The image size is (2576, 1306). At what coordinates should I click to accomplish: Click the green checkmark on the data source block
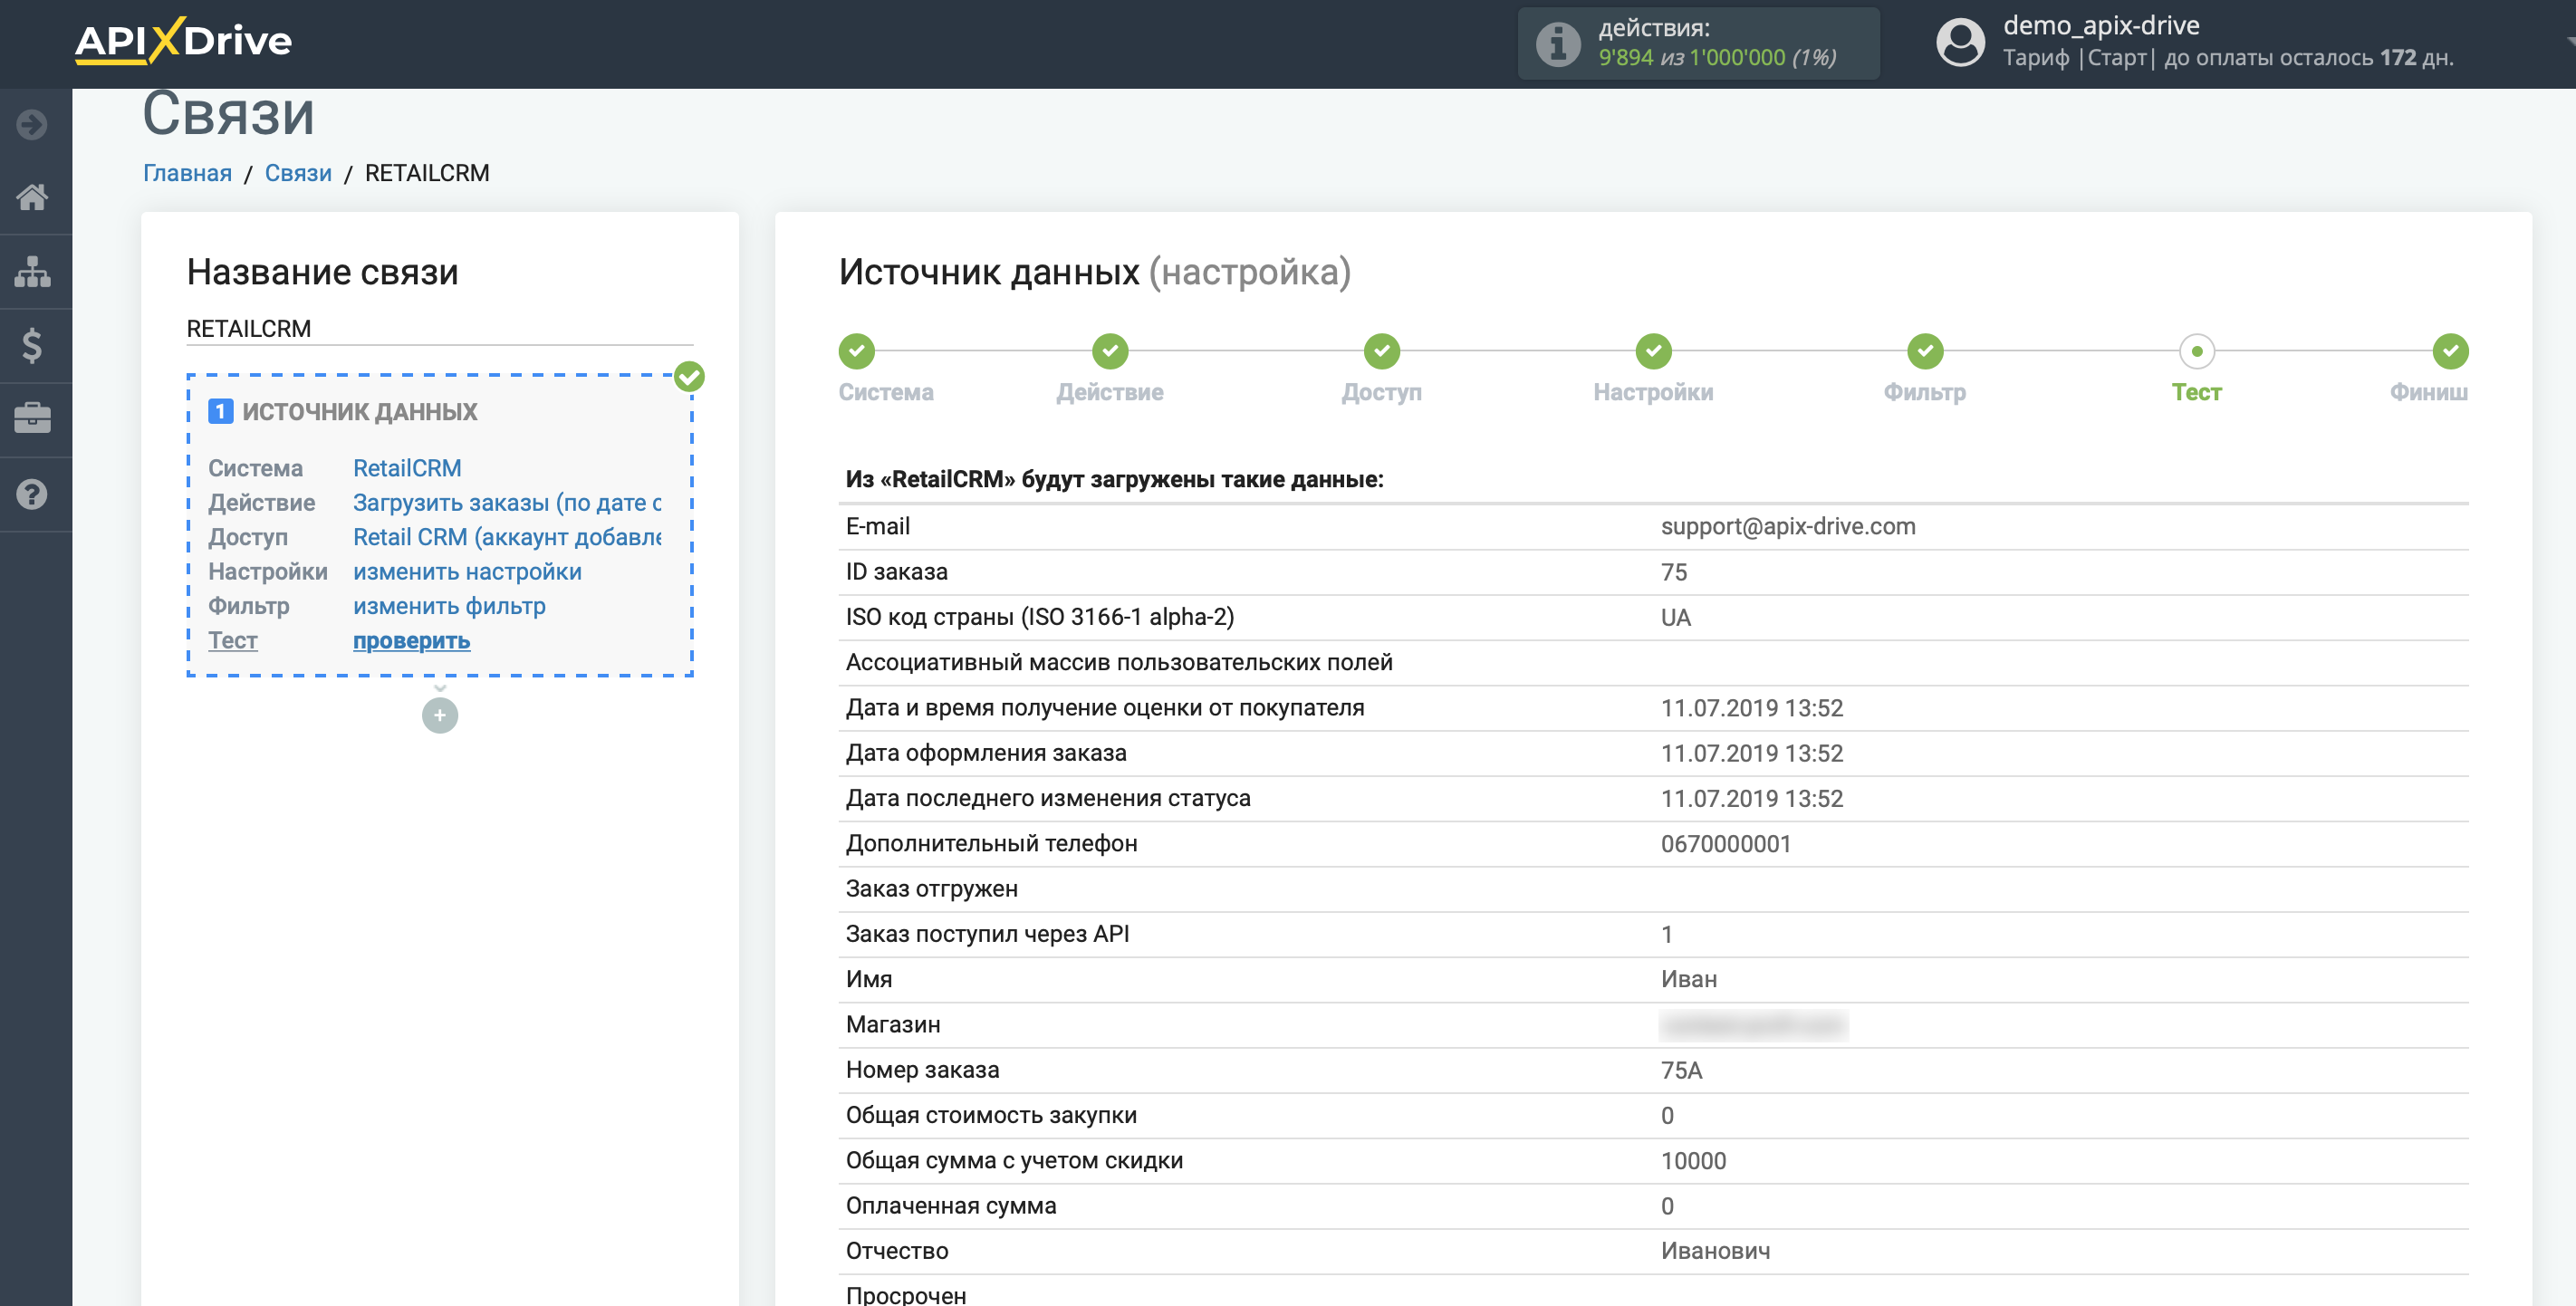(x=689, y=377)
